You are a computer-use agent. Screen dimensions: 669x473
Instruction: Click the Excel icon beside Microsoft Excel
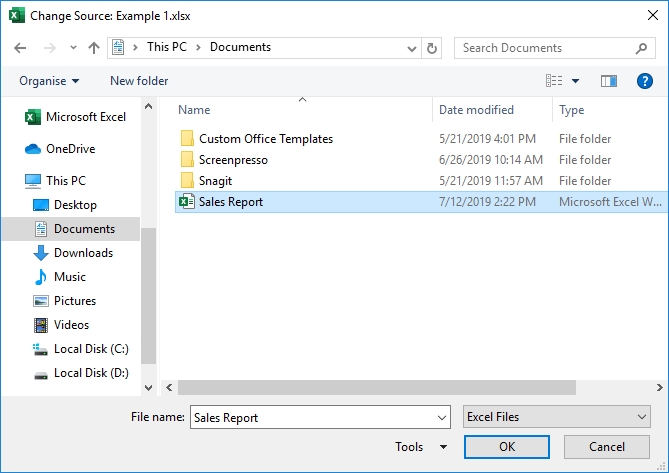click(x=33, y=117)
